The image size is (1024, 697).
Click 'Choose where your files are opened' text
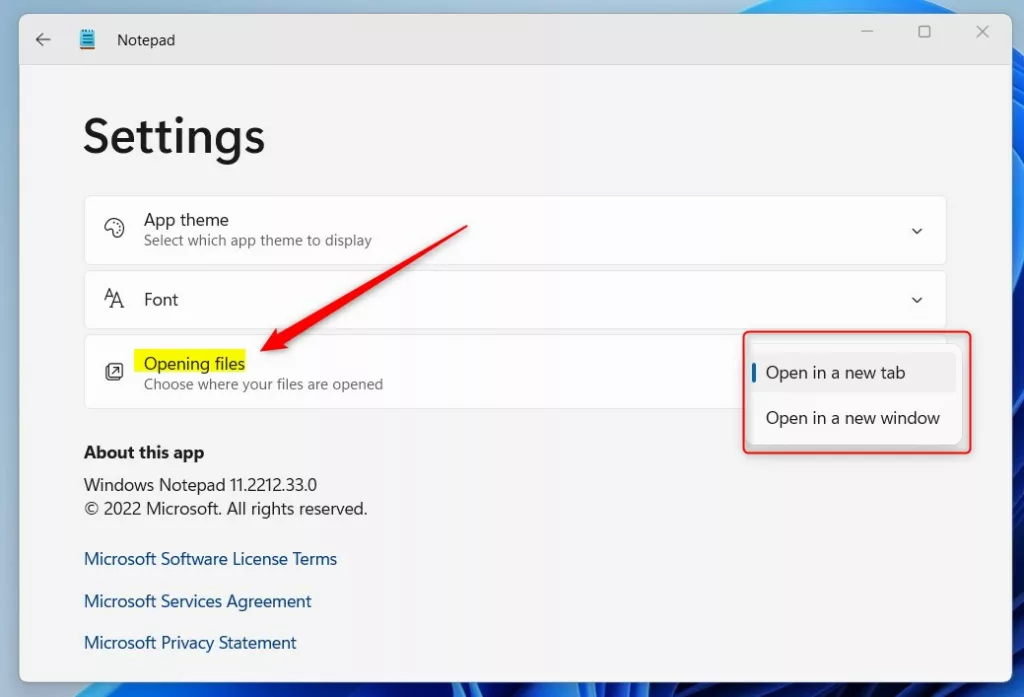[x=263, y=384]
